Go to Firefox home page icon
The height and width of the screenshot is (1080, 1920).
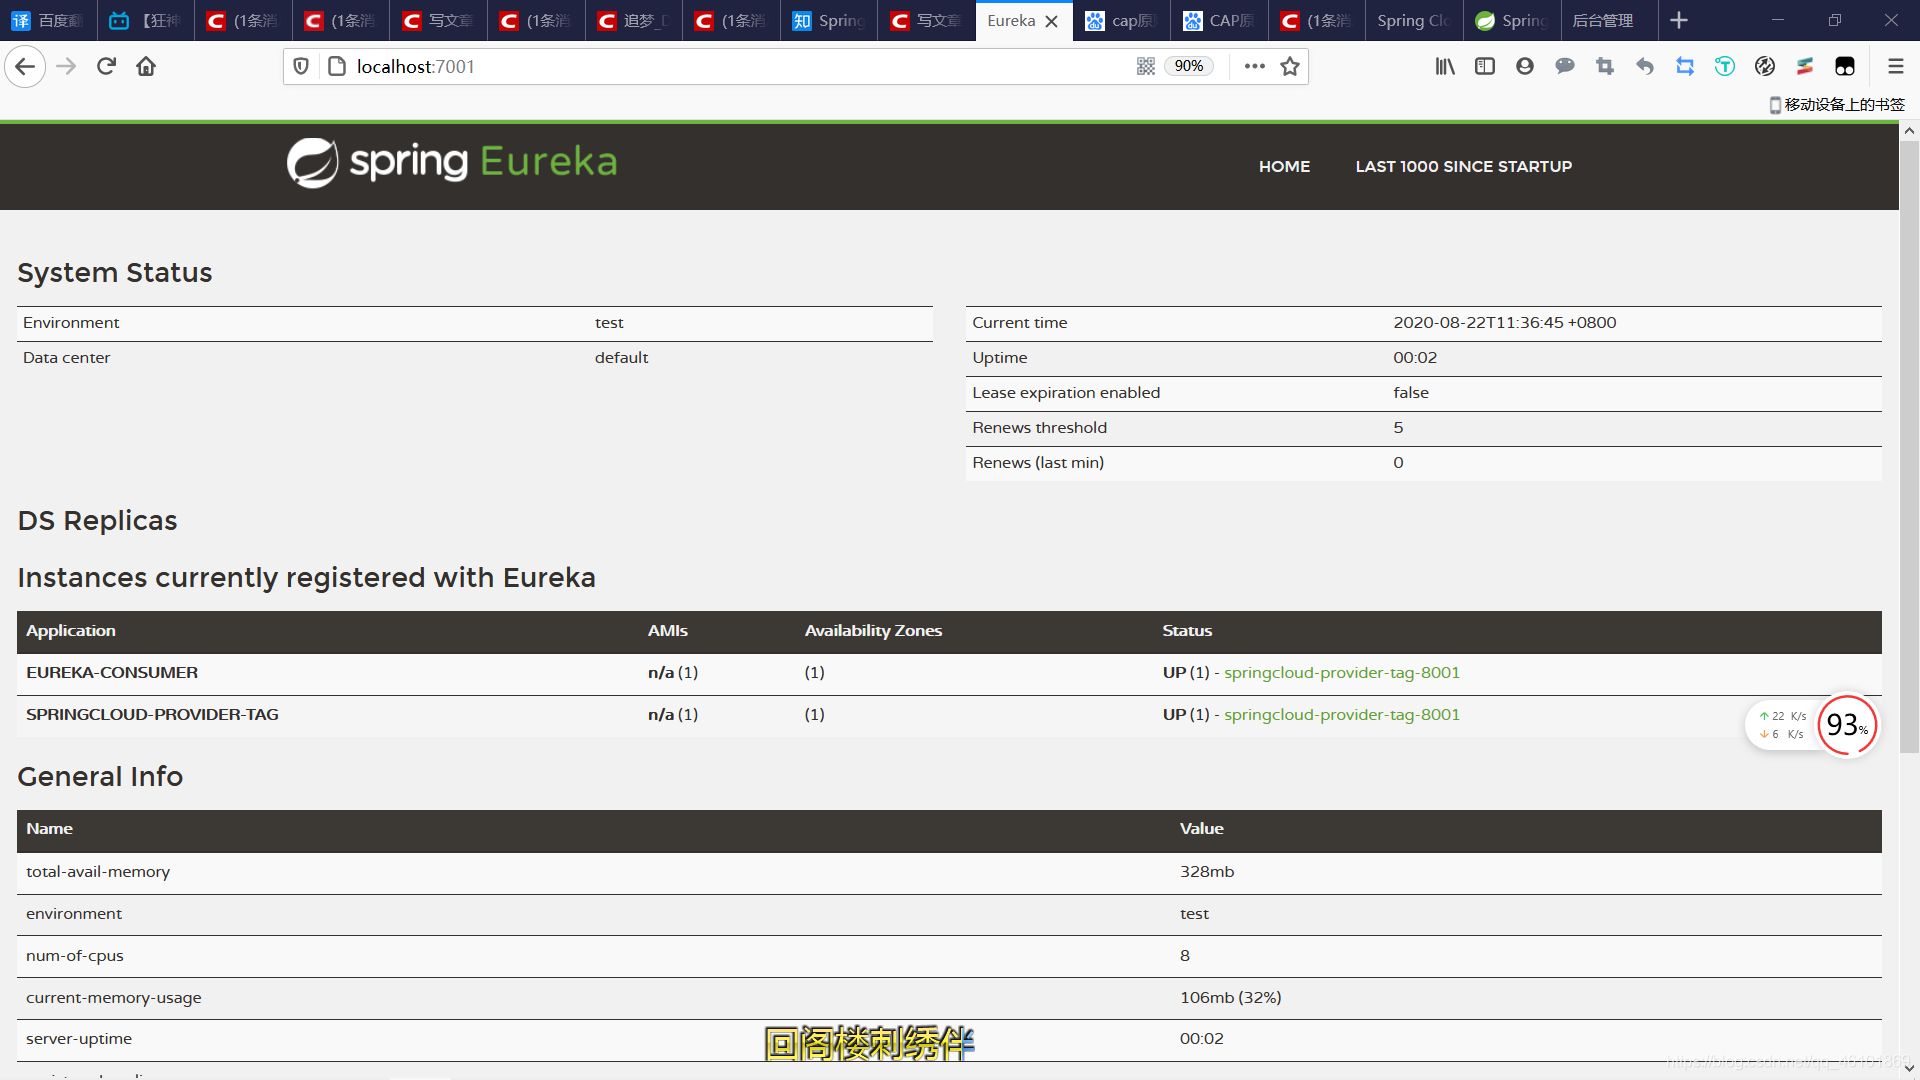(146, 66)
